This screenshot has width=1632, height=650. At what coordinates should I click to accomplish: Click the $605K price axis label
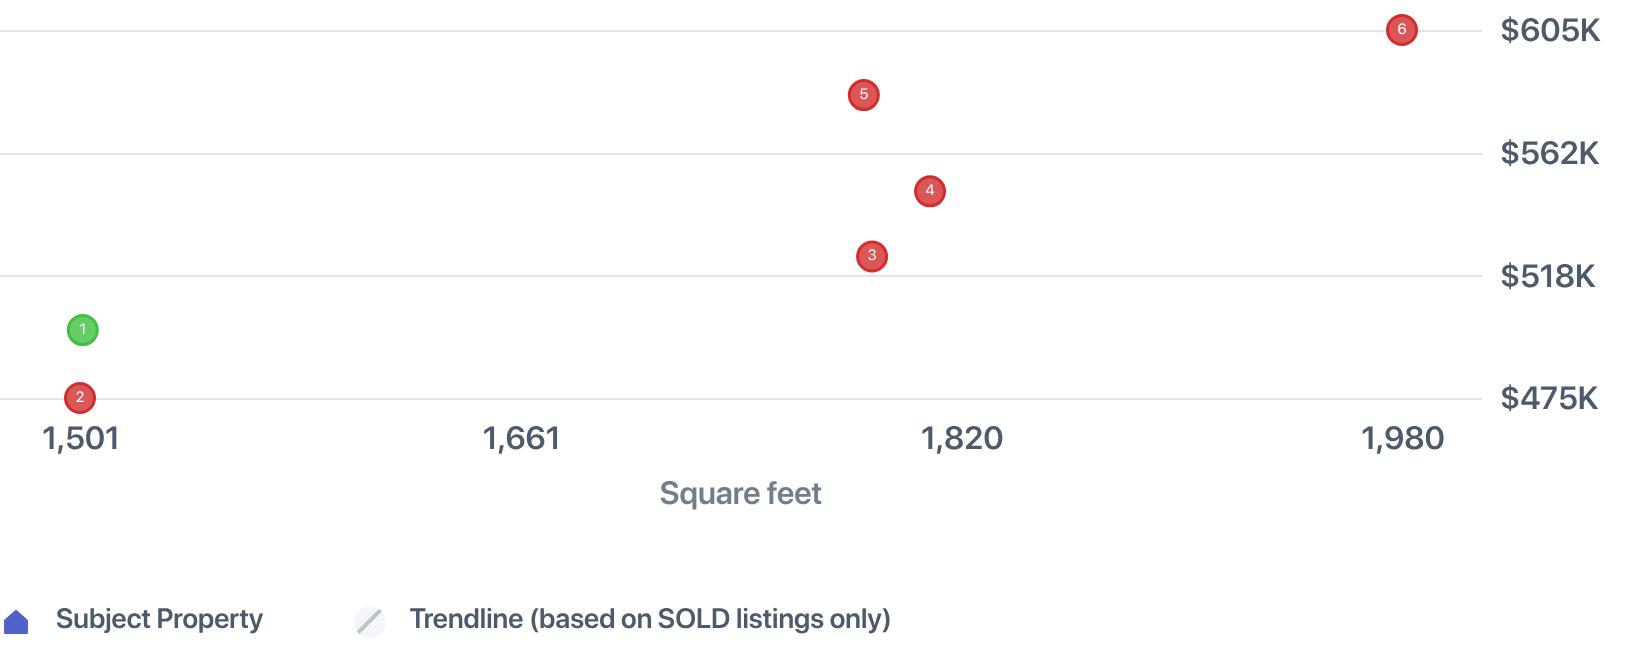[1549, 31]
